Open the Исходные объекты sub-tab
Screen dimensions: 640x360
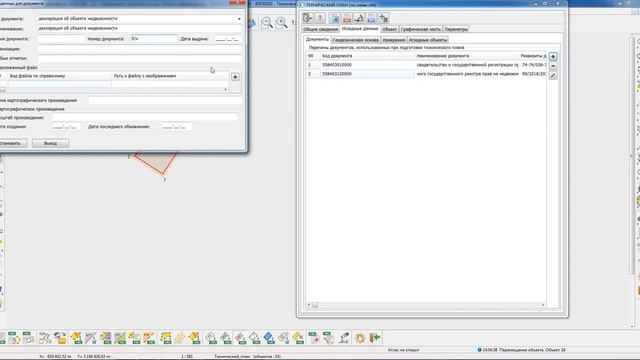[428, 40]
